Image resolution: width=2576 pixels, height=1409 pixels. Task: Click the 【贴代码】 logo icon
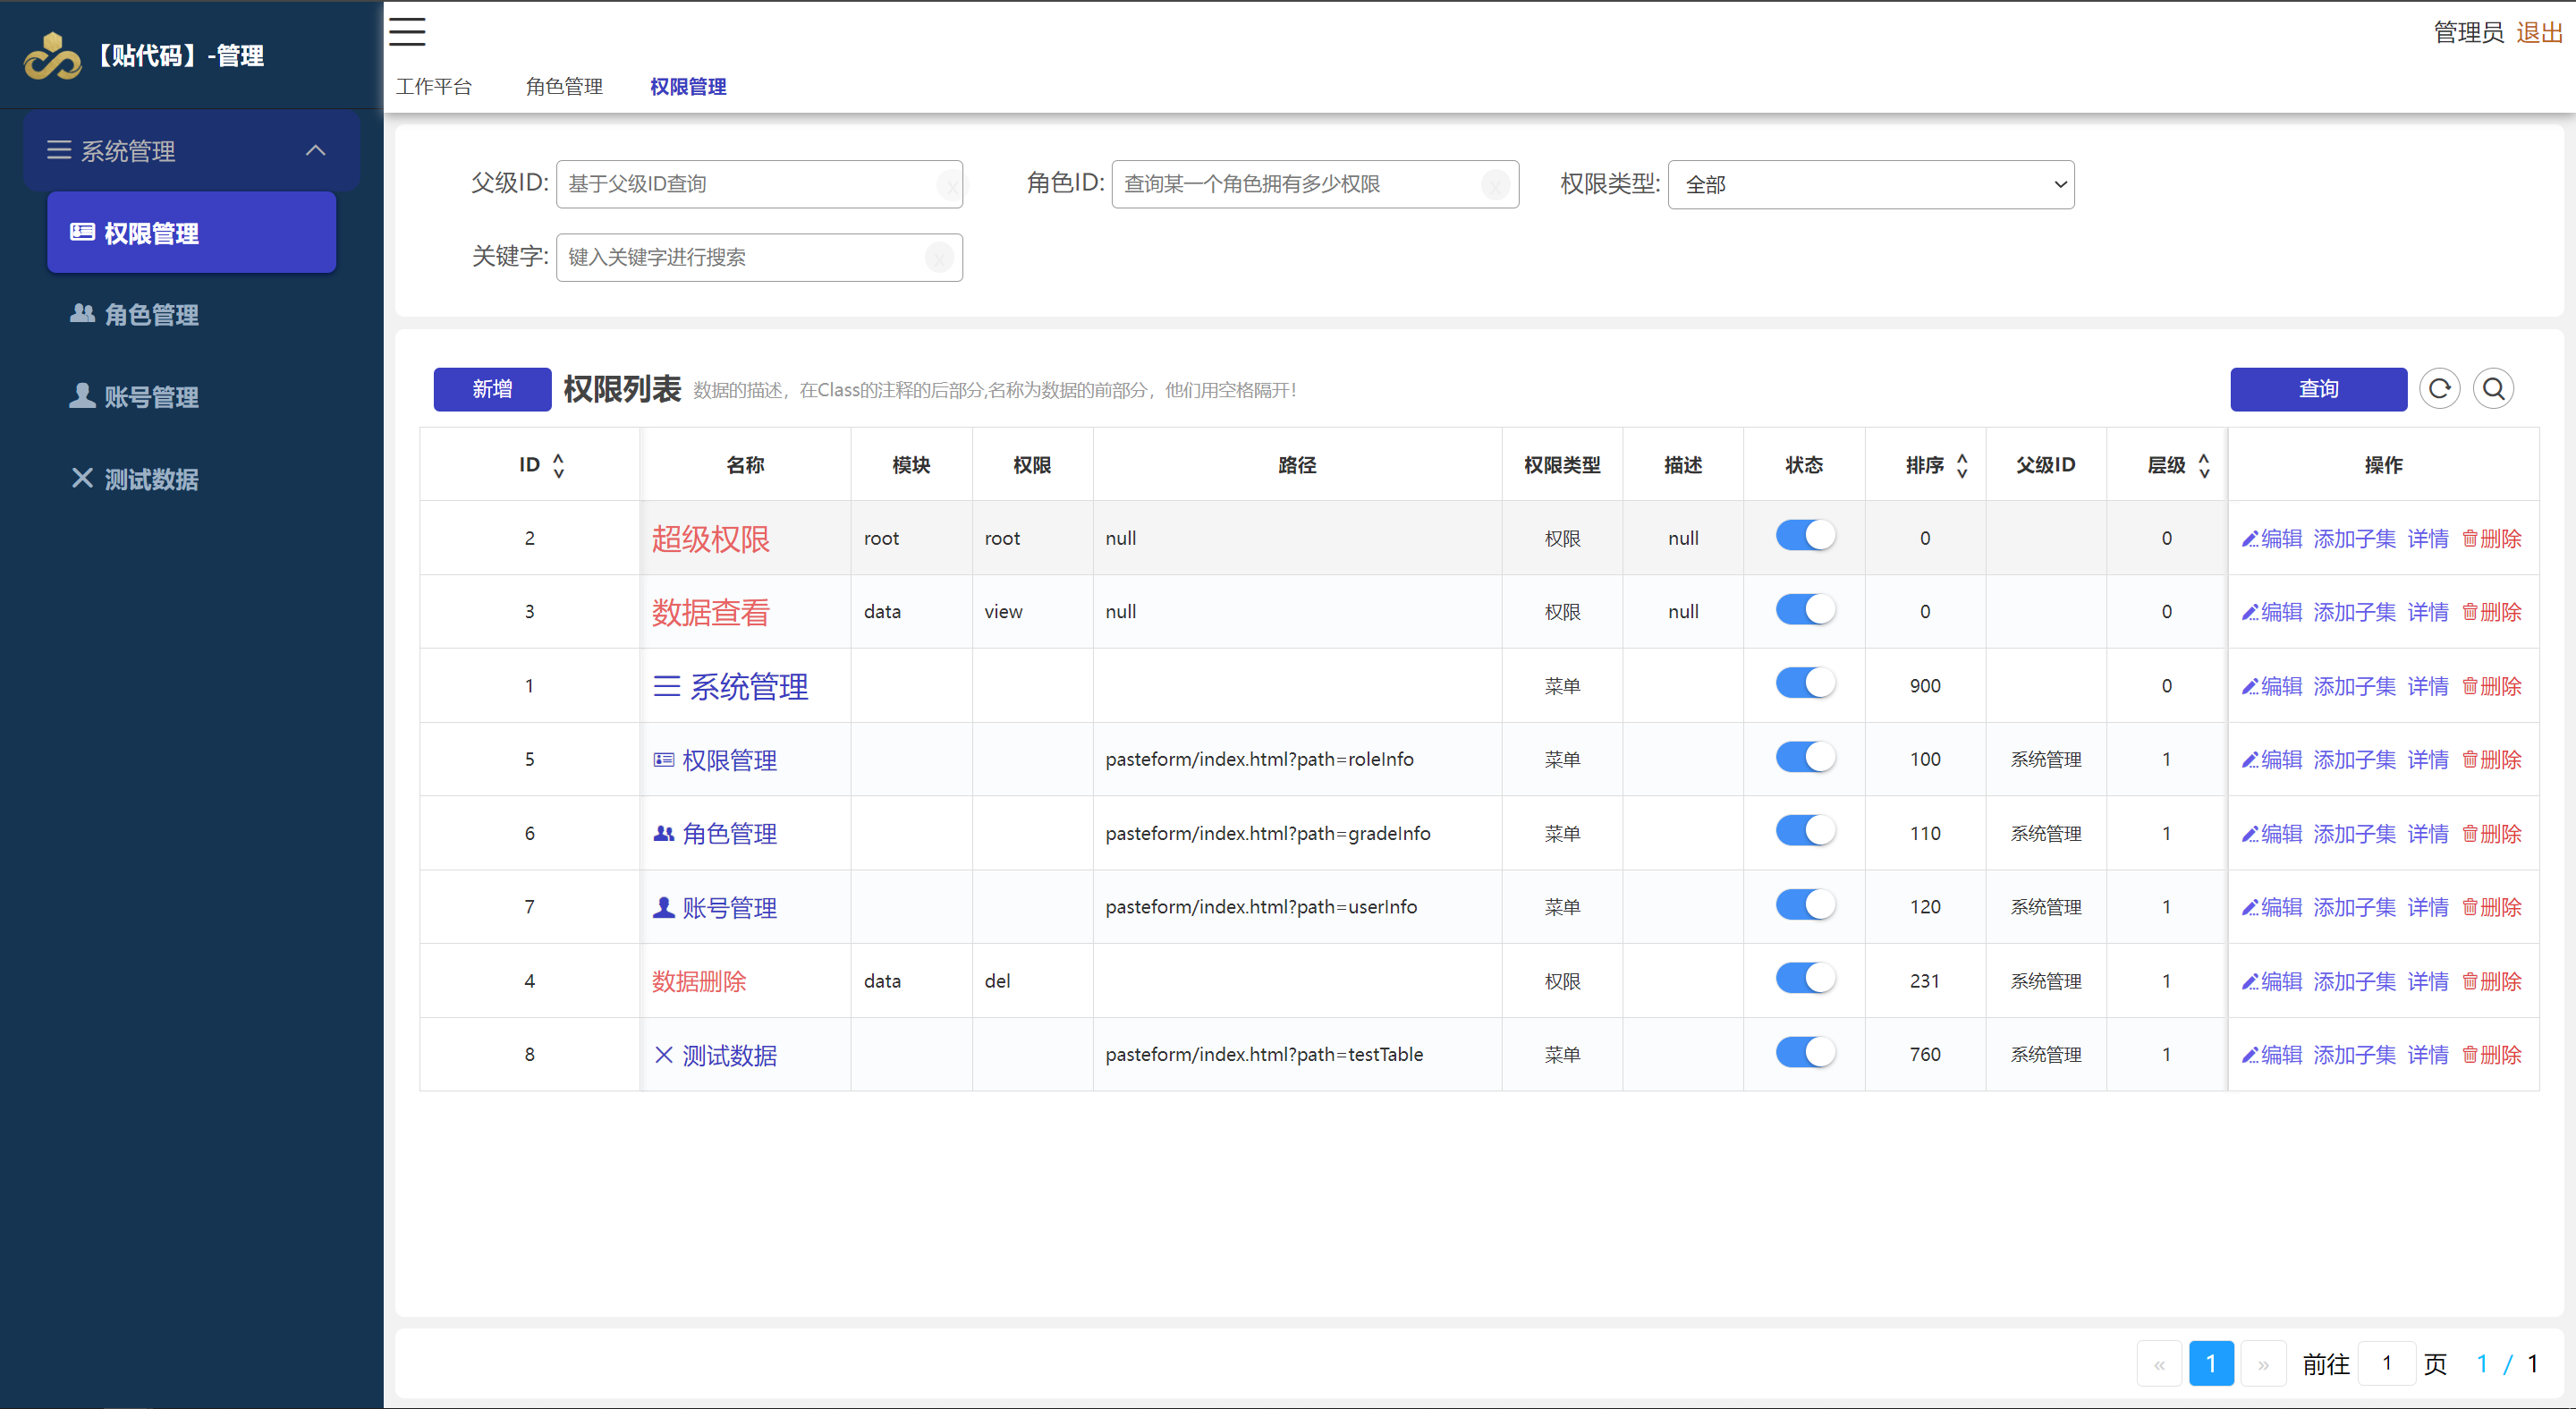click(52, 56)
